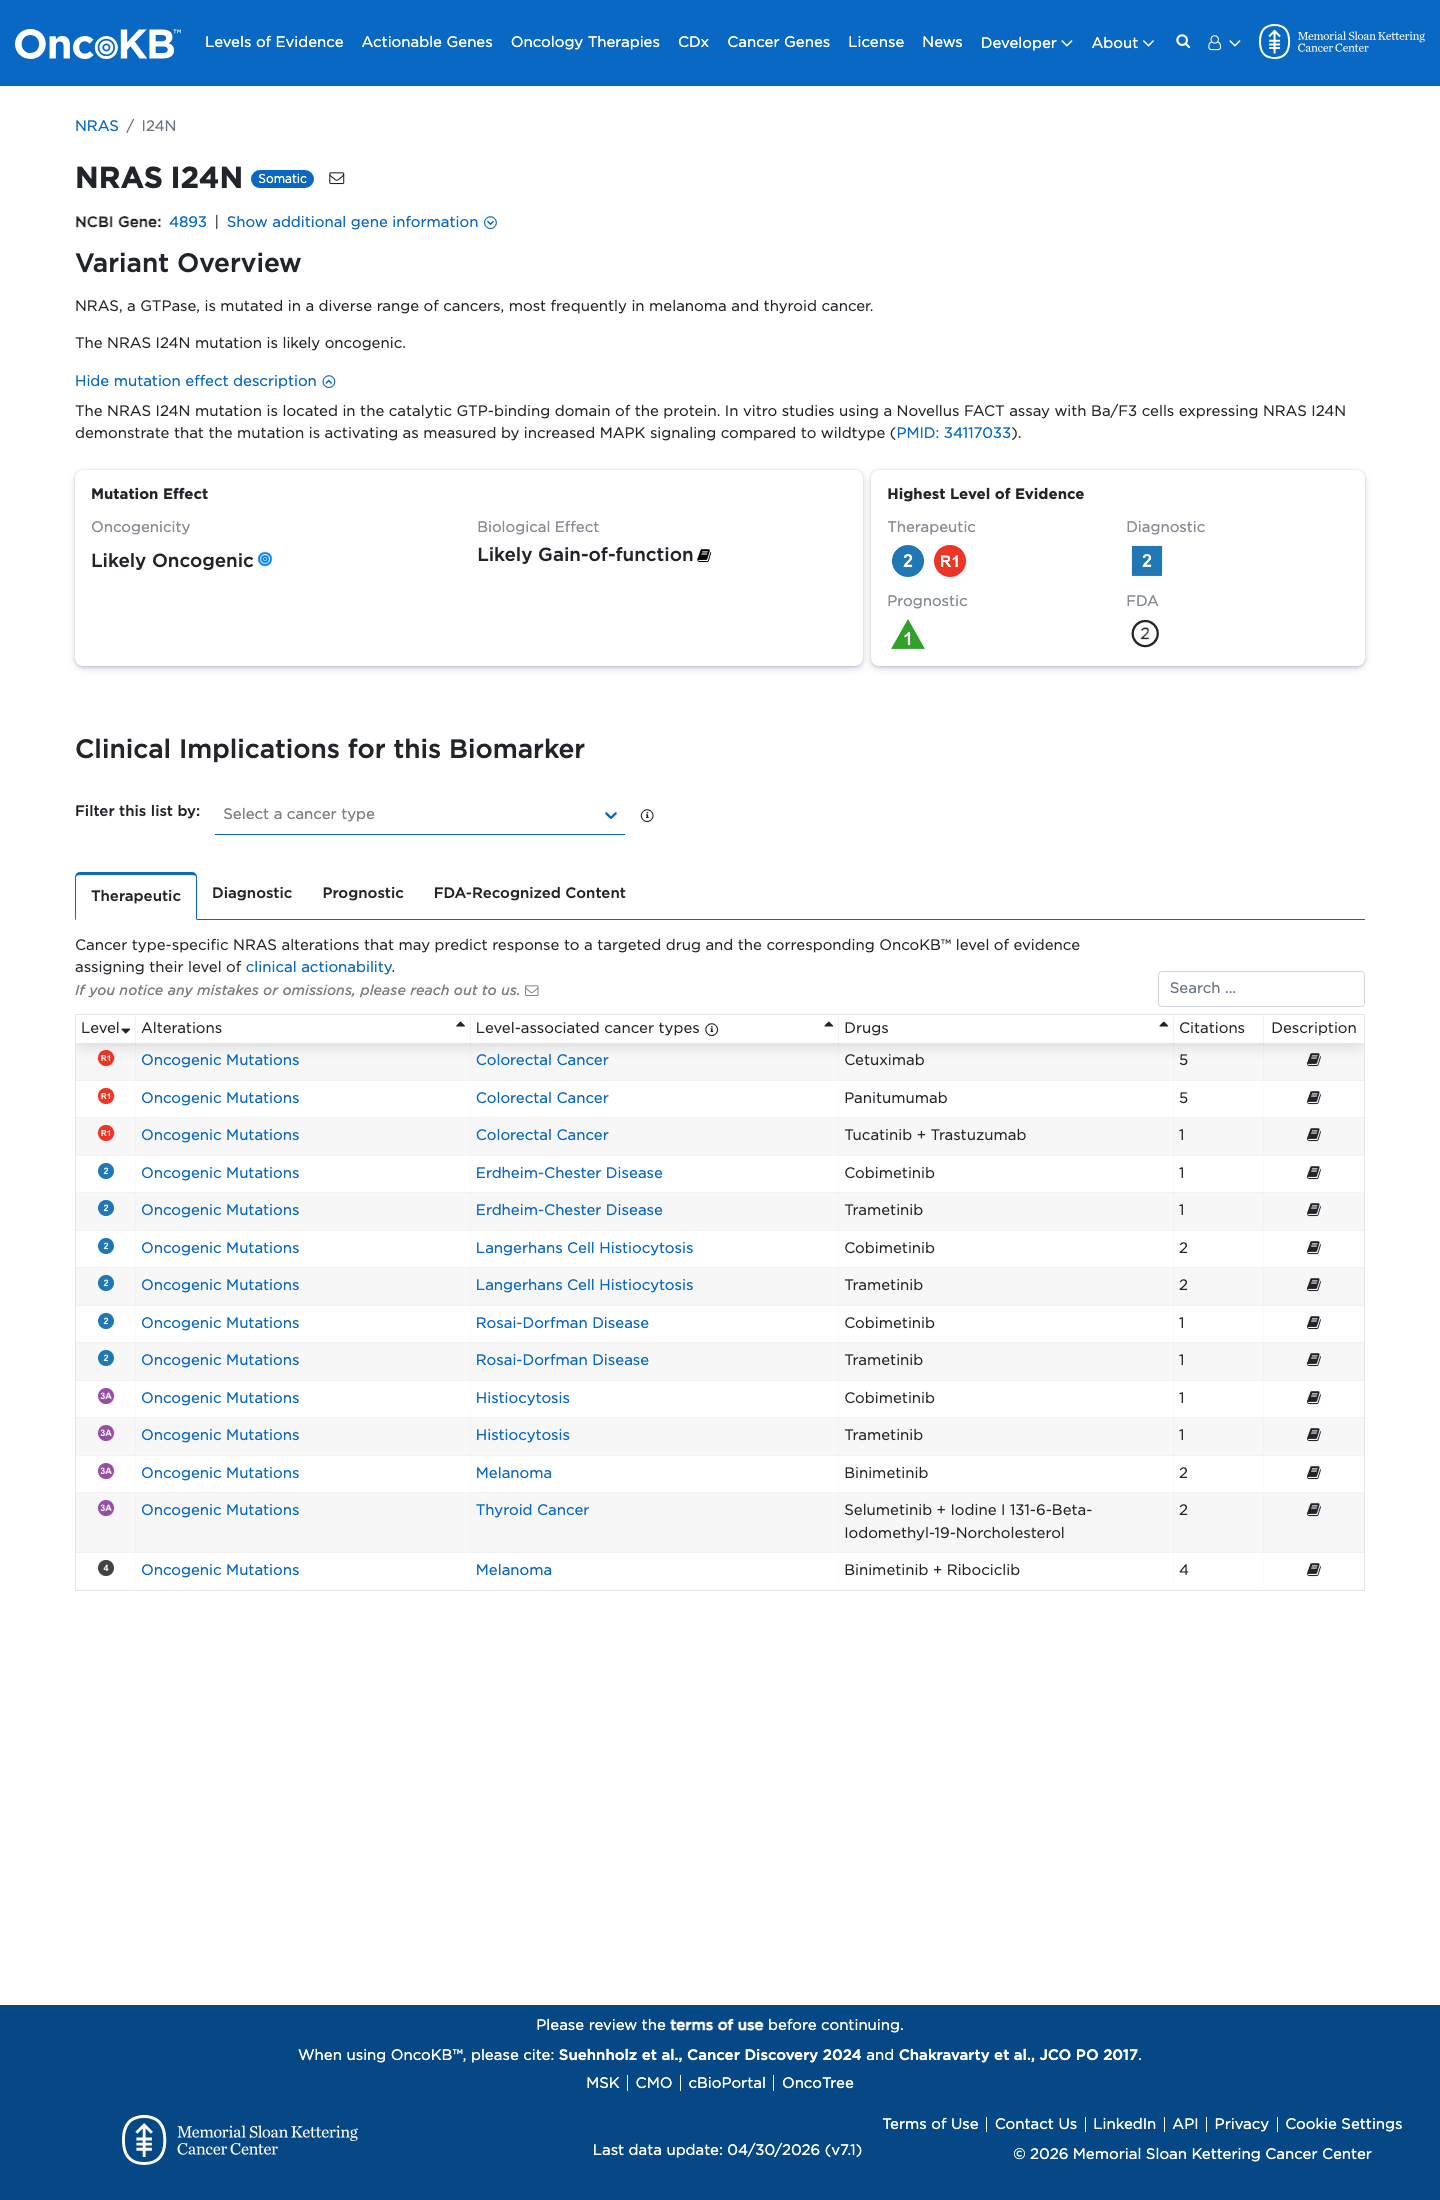Click the book icon beside Likely Gain-of-function
This screenshot has height=2200, width=1440.
704,555
